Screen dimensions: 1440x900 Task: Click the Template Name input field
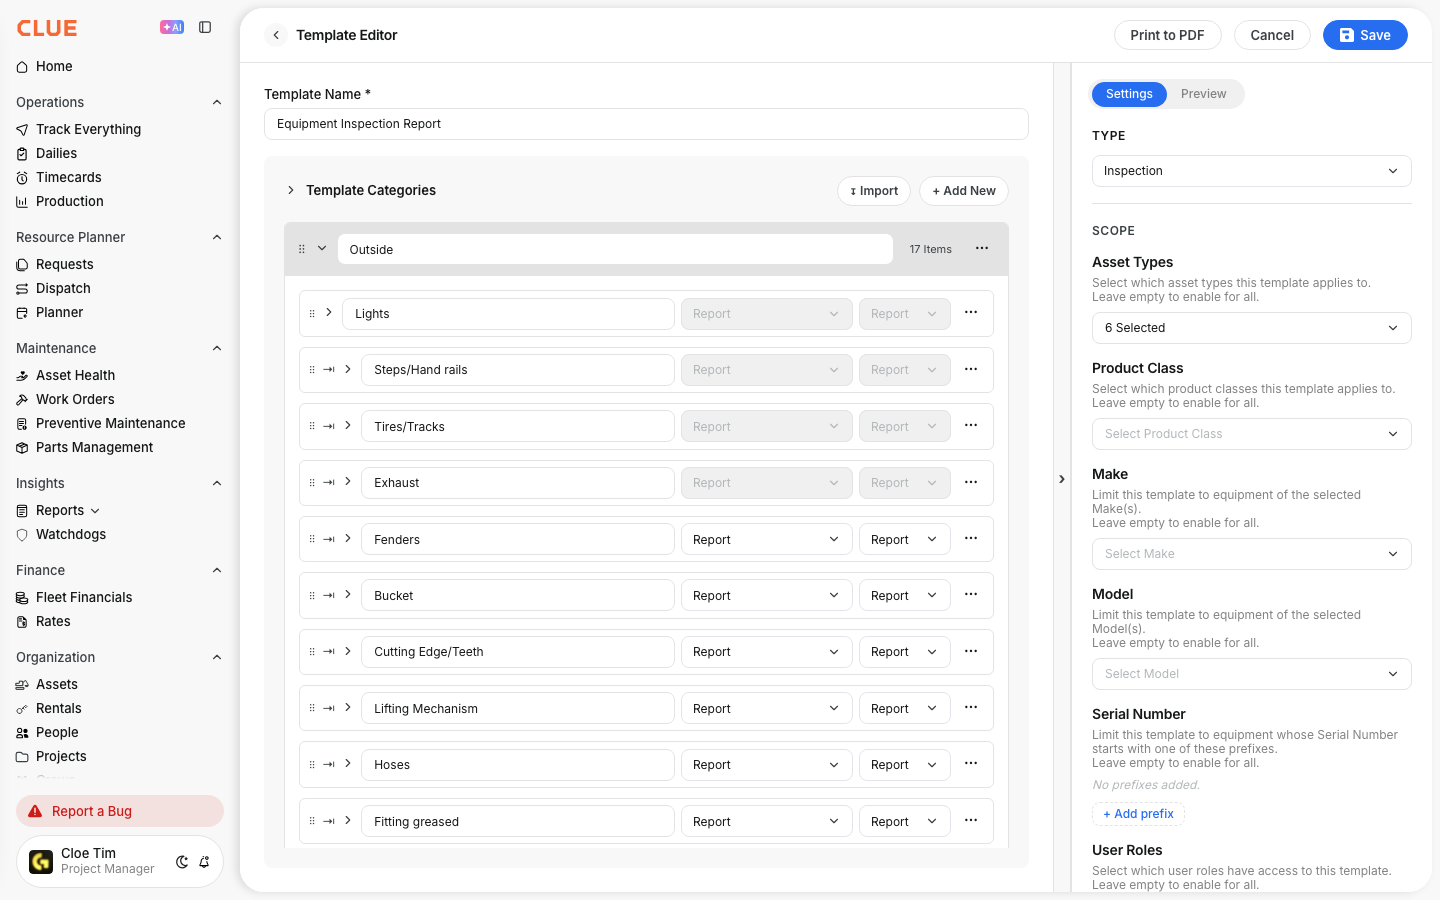tap(646, 124)
